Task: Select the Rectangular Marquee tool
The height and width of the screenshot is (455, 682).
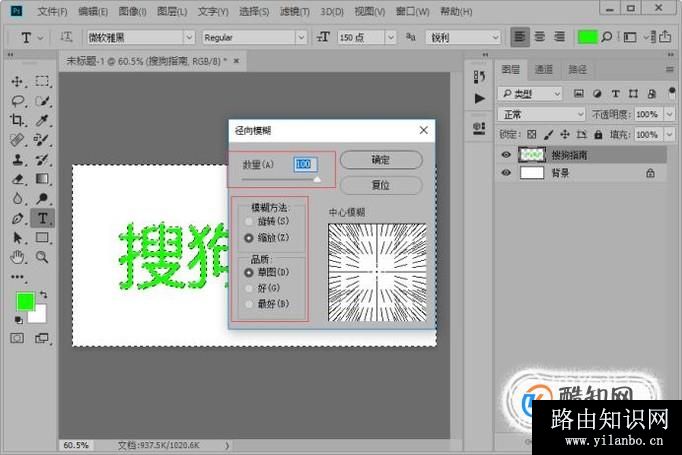Action: pos(42,81)
